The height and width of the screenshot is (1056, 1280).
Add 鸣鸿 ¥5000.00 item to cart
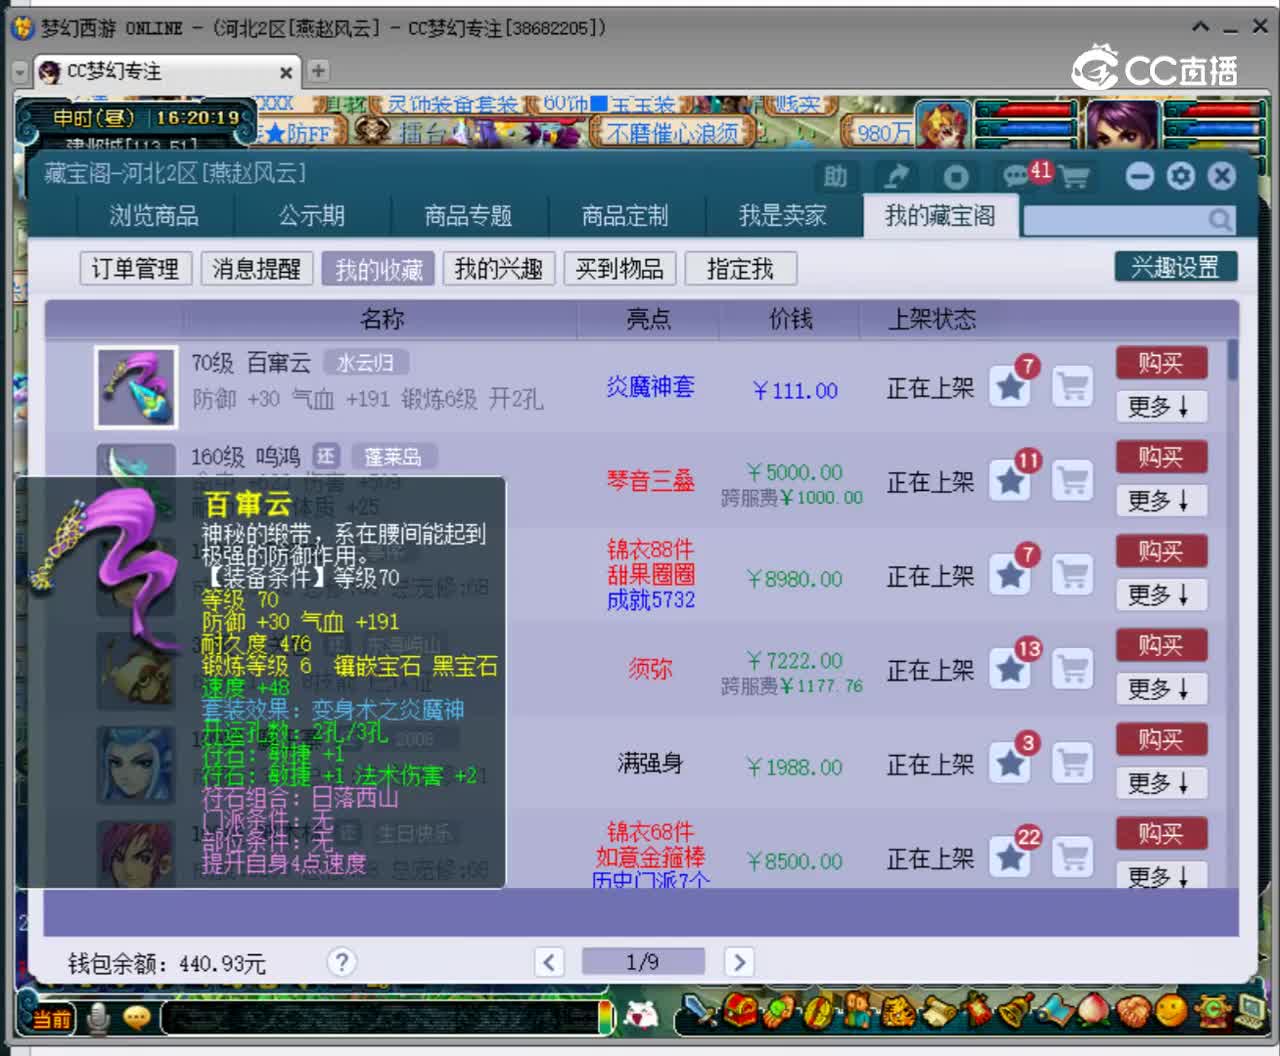(x=1072, y=480)
